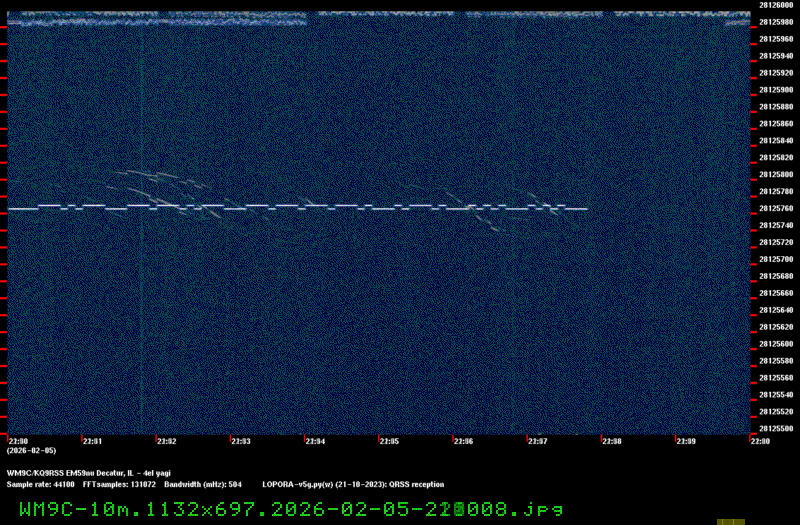Click the 28125520 frequency label
This screenshot has height=525, width=800.
click(x=776, y=412)
